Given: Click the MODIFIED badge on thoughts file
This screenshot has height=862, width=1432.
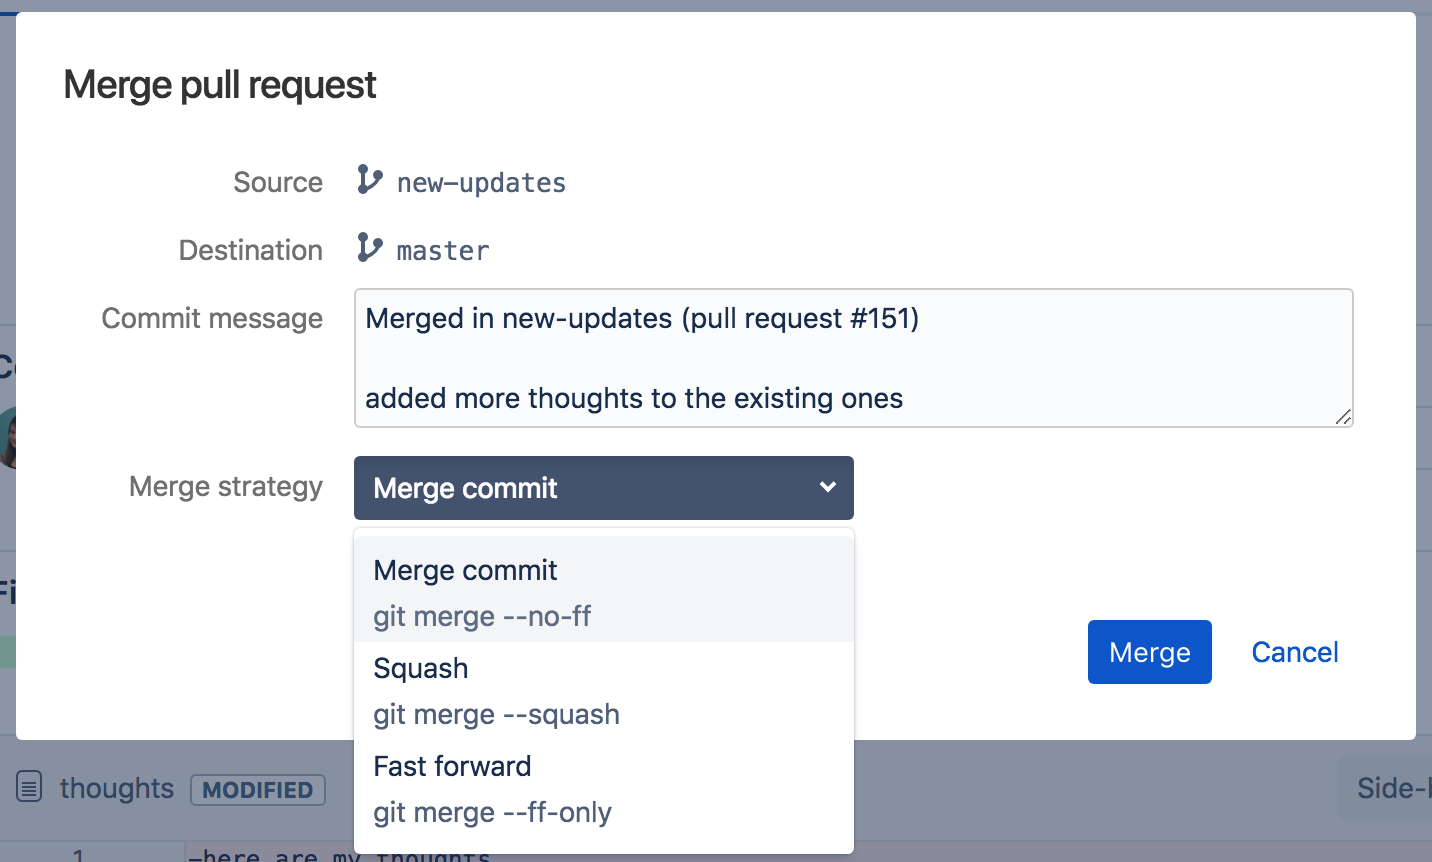Looking at the screenshot, I should tap(258, 789).
